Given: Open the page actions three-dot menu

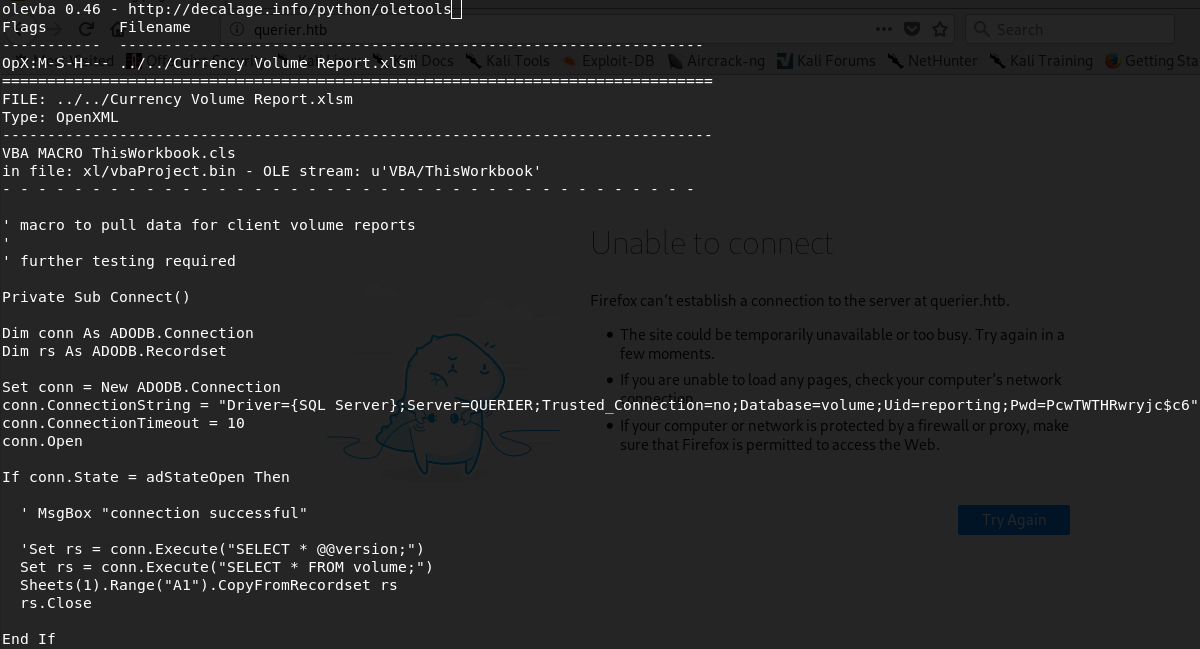Looking at the screenshot, I should point(885,29).
